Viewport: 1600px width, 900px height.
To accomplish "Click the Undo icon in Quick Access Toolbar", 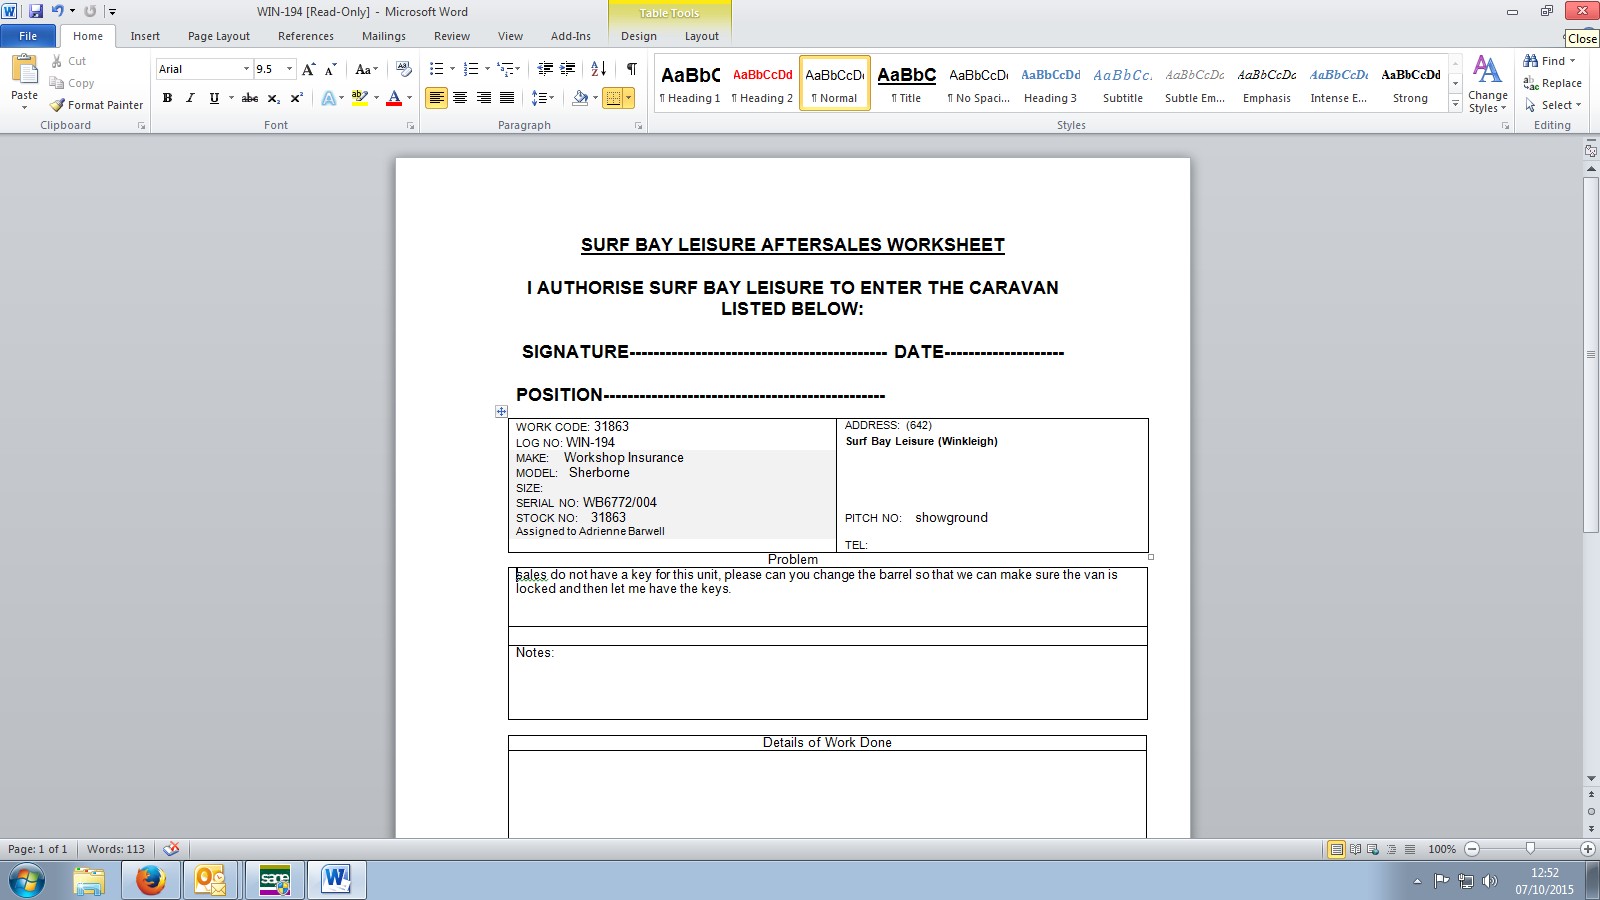I will point(58,11).
